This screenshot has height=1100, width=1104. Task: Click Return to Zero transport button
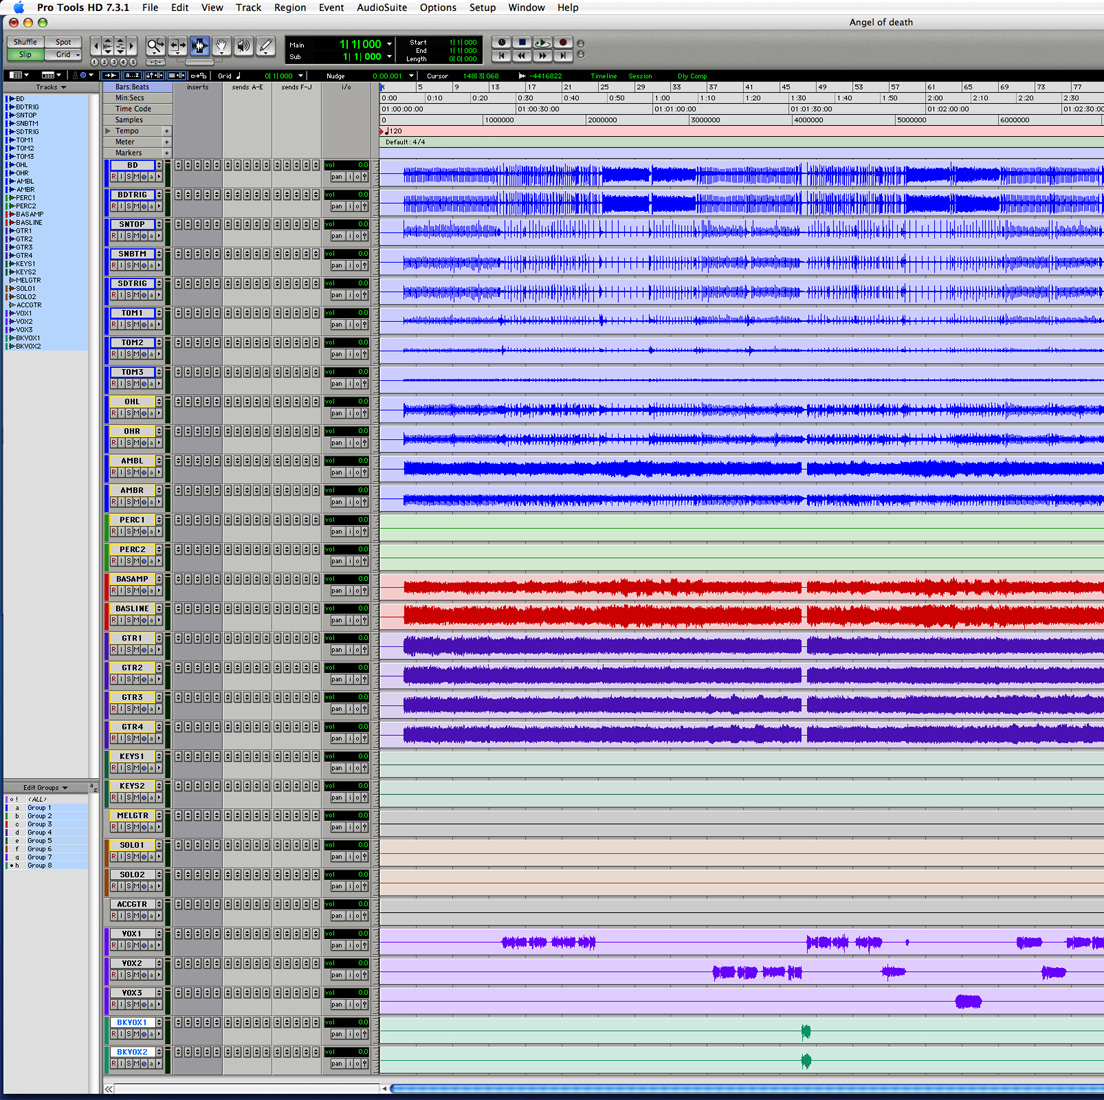point(501,55)
